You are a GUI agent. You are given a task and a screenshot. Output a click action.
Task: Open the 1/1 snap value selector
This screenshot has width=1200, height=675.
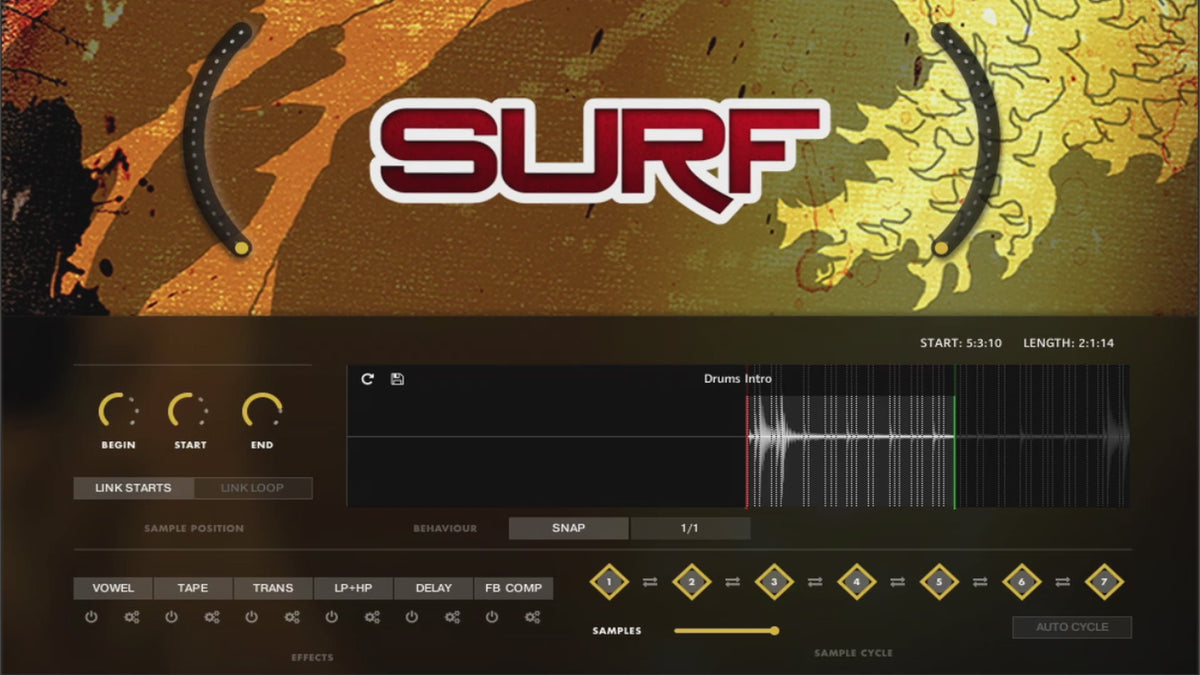tap(690, 528)
